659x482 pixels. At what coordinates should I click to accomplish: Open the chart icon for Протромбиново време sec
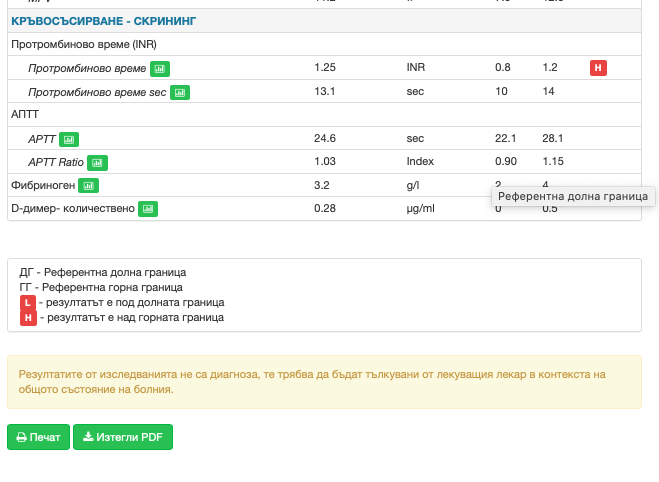tap(179, 92)
